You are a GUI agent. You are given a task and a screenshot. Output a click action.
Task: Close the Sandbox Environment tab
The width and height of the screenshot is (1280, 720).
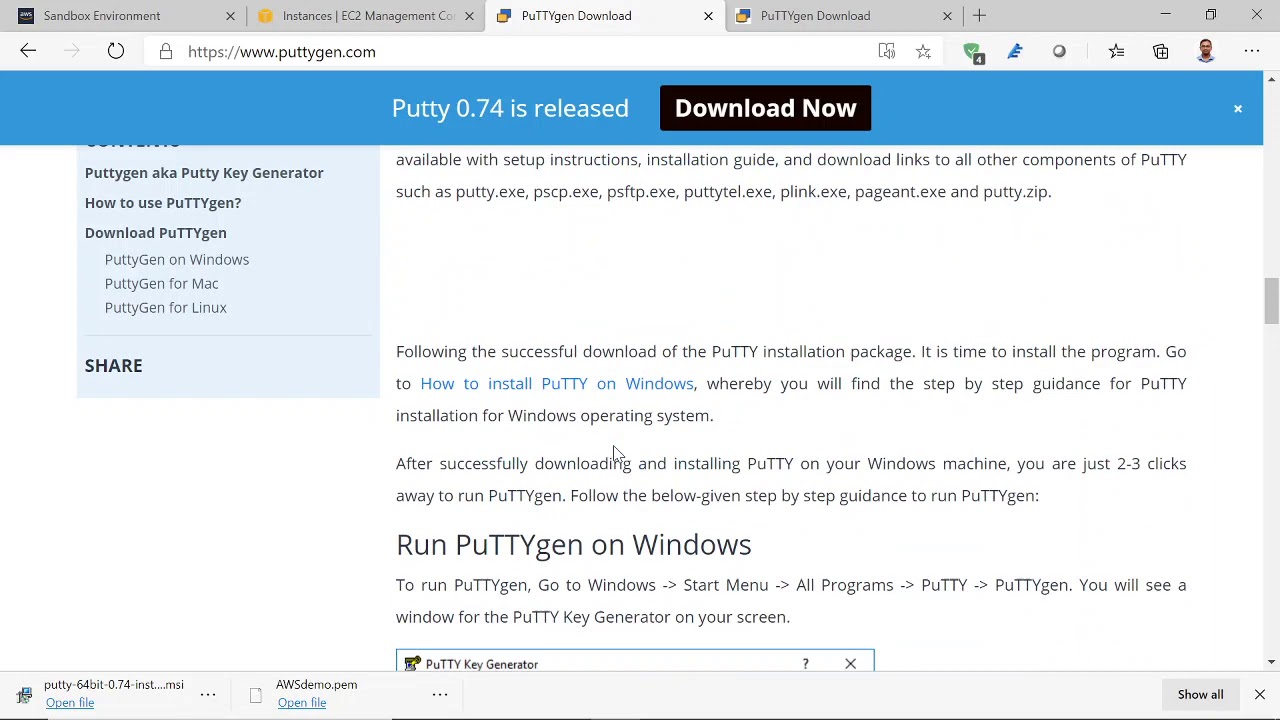[230, 16]
